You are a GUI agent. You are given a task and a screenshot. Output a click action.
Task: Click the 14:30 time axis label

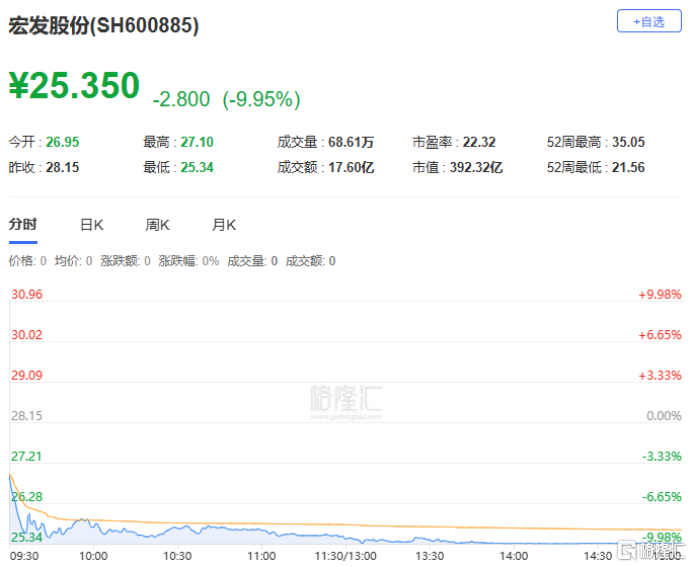click(x=598, y=556)
